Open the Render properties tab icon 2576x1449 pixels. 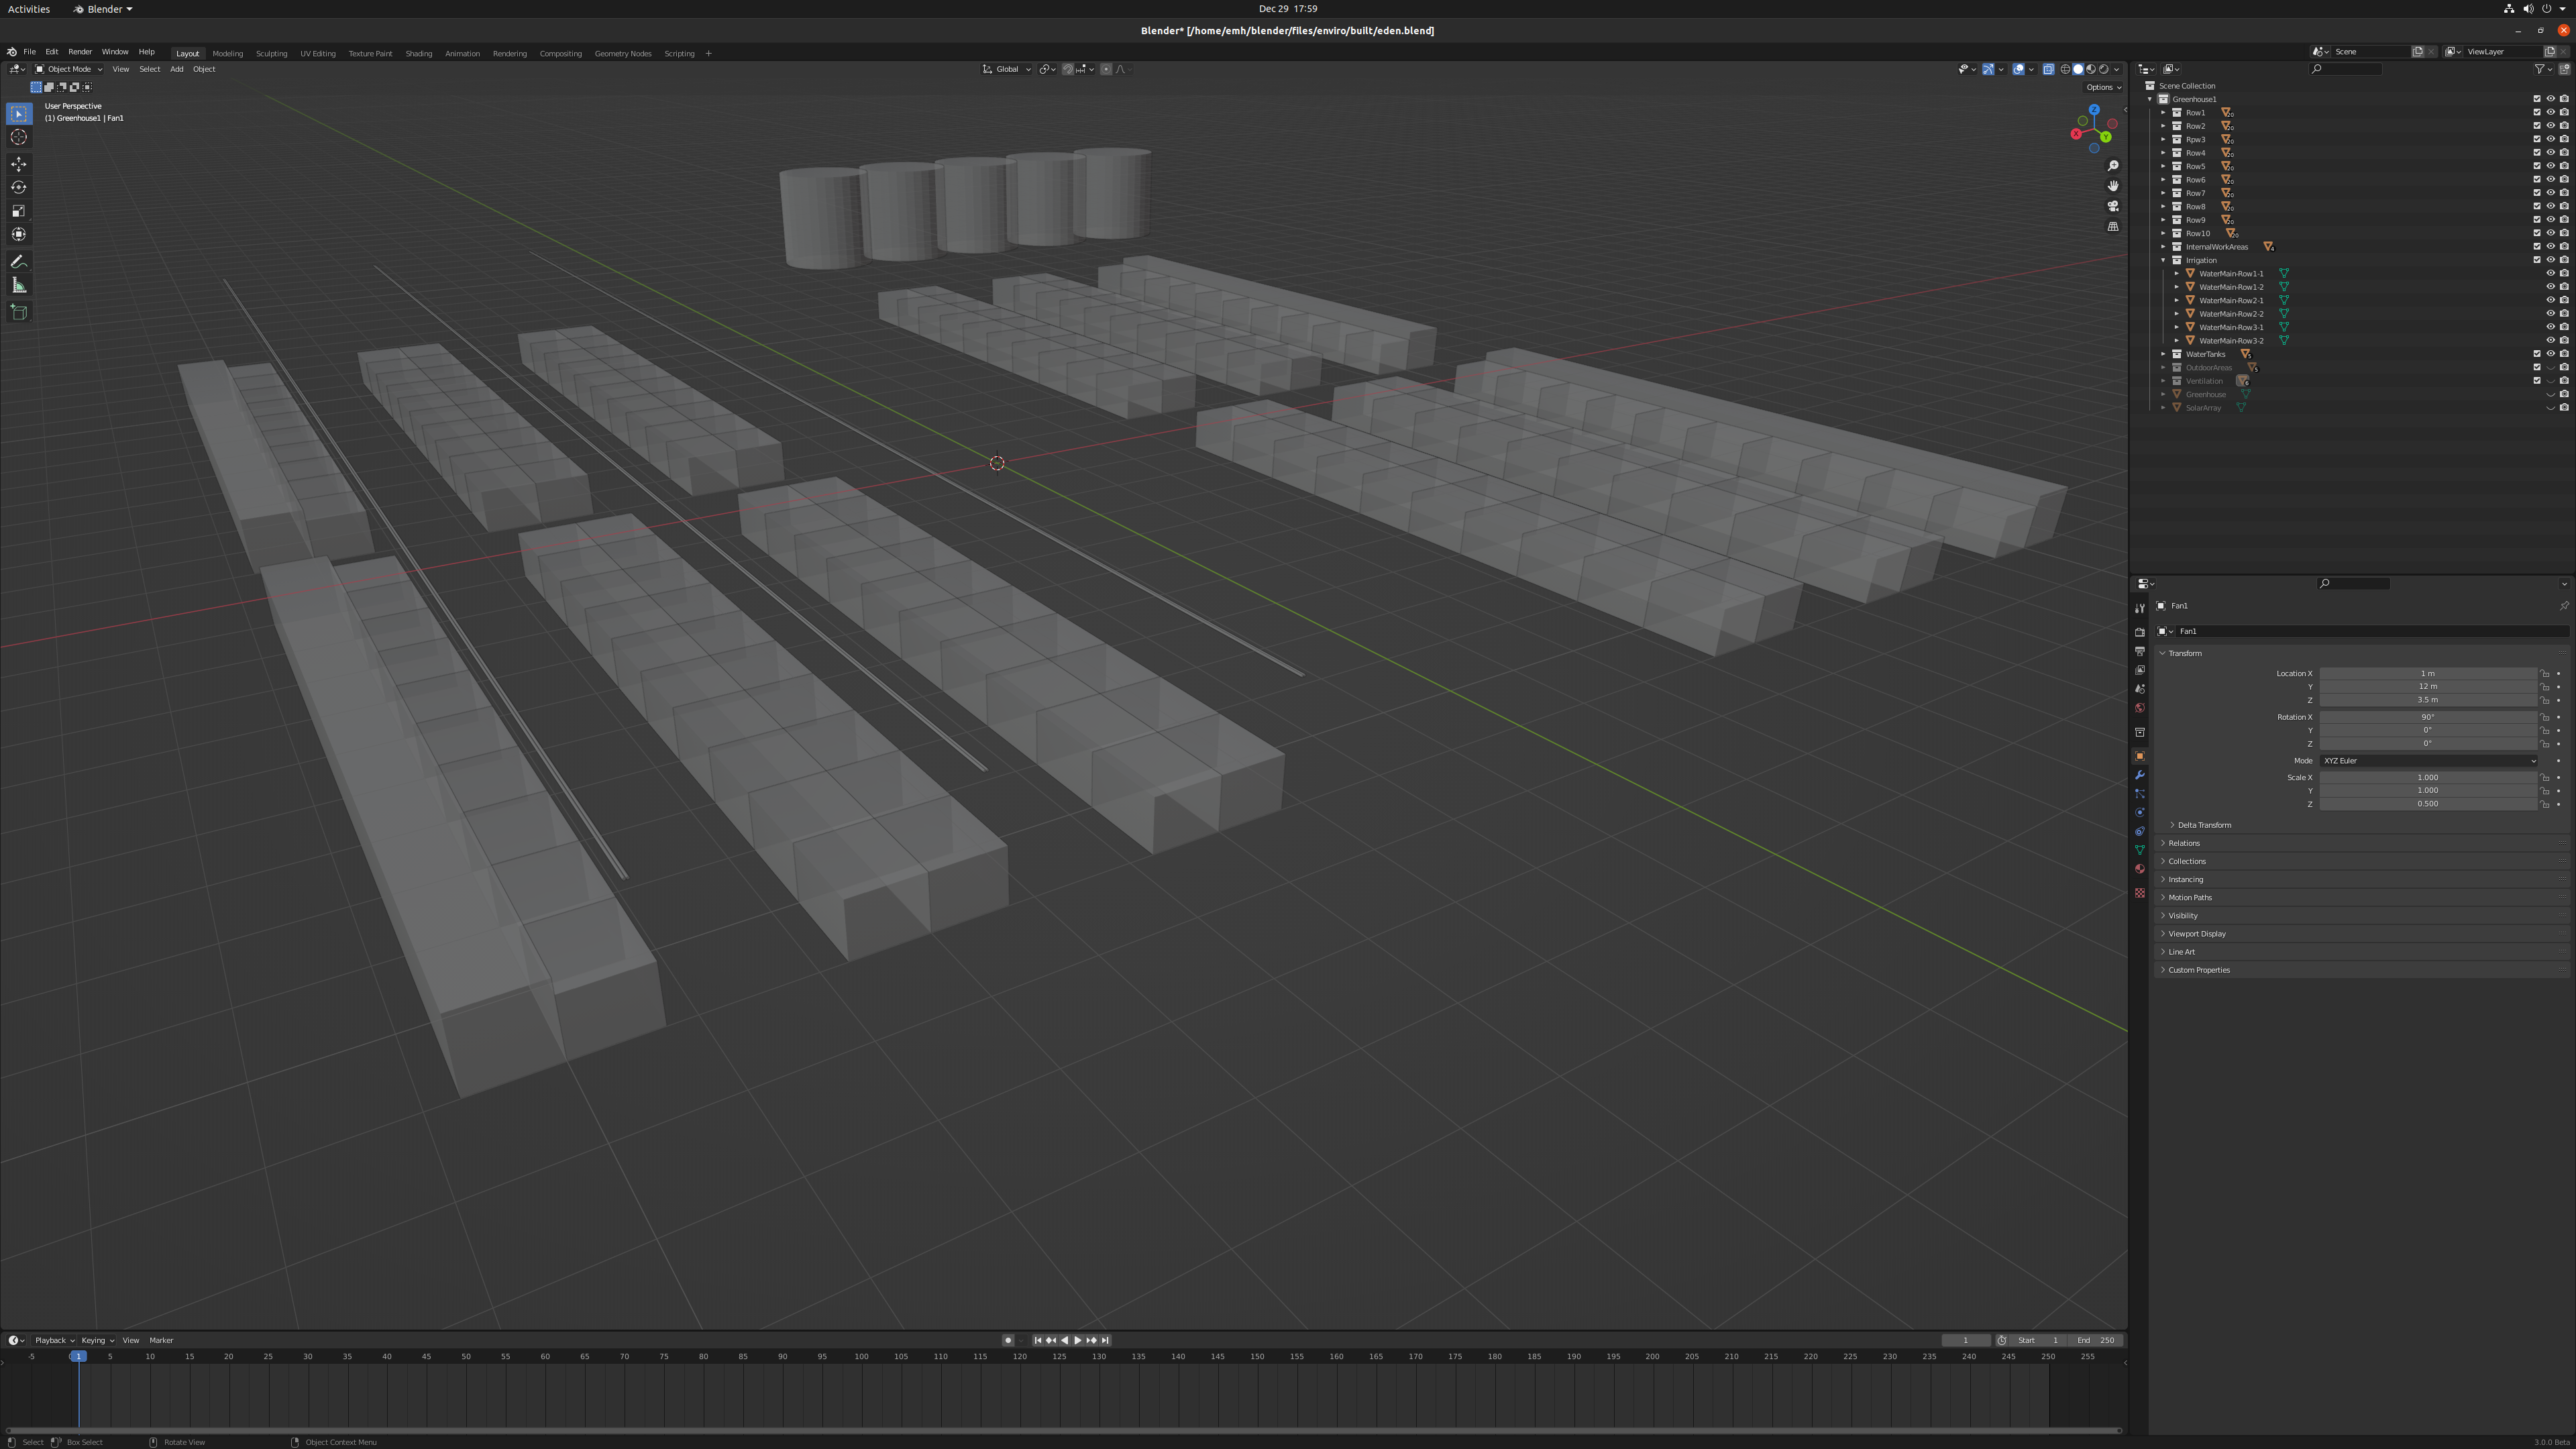click(2139, 632)
